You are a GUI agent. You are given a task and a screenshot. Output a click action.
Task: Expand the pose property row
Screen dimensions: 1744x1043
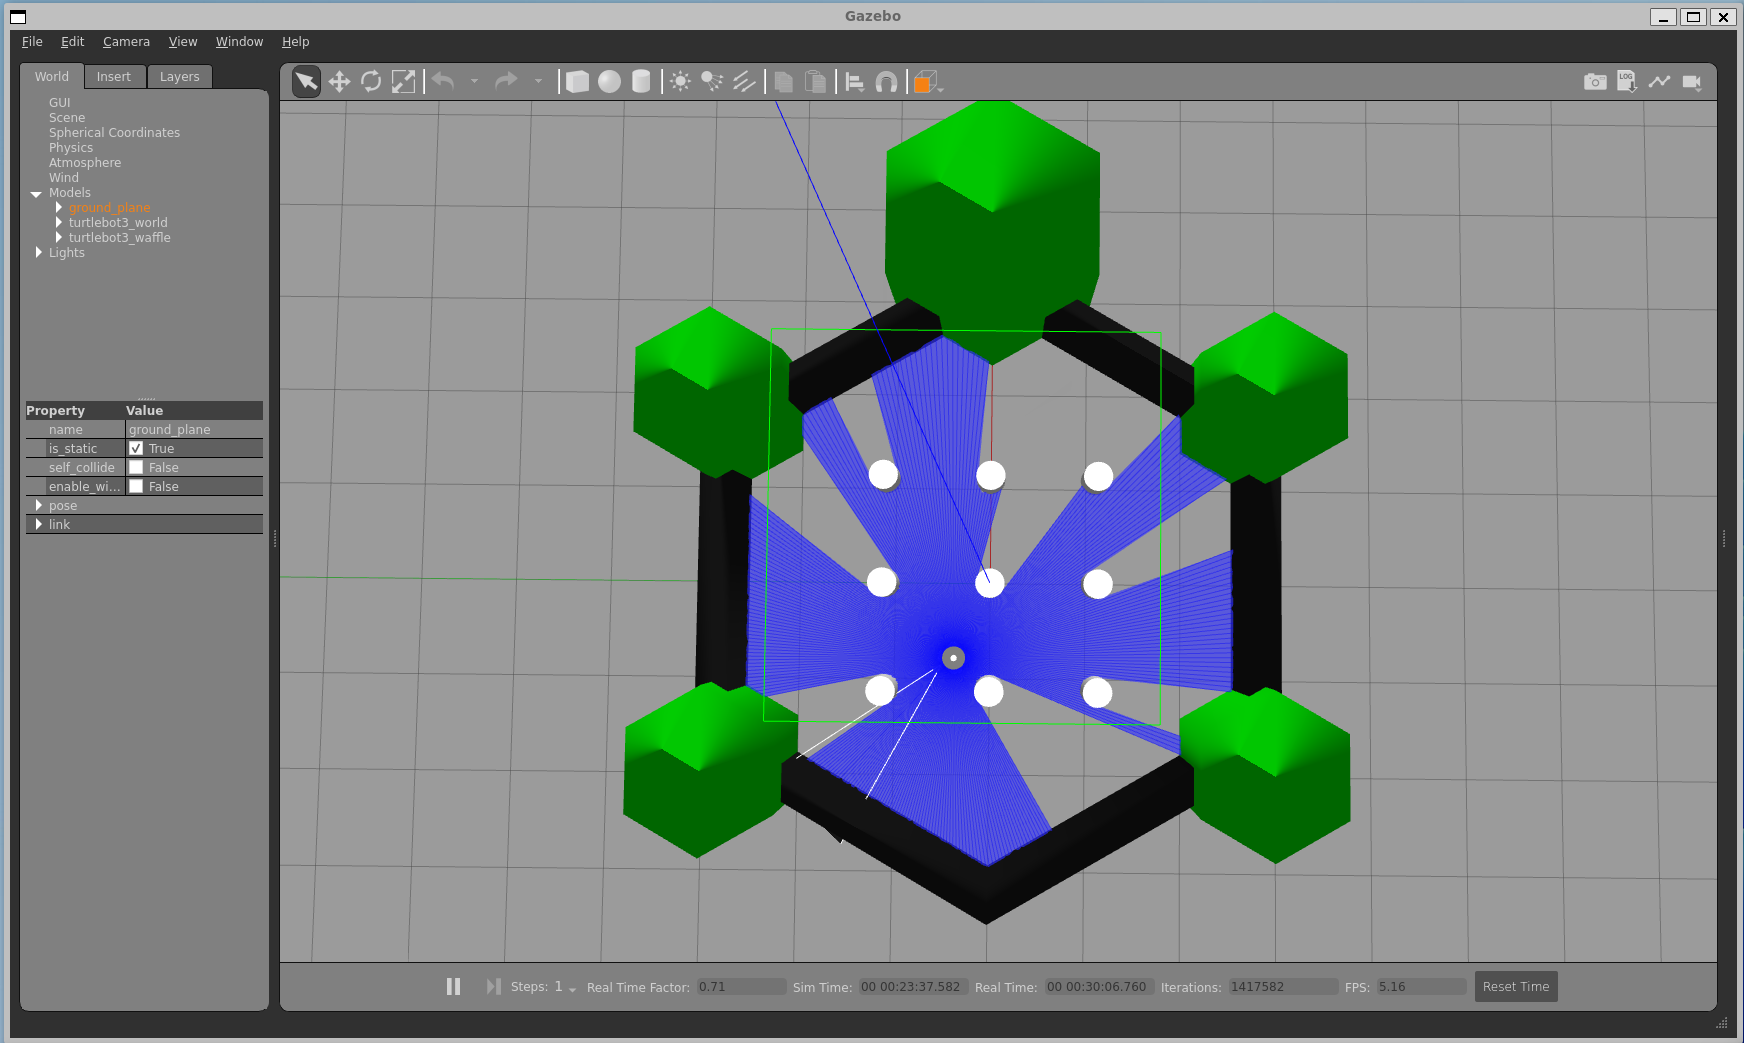[40, 505]
